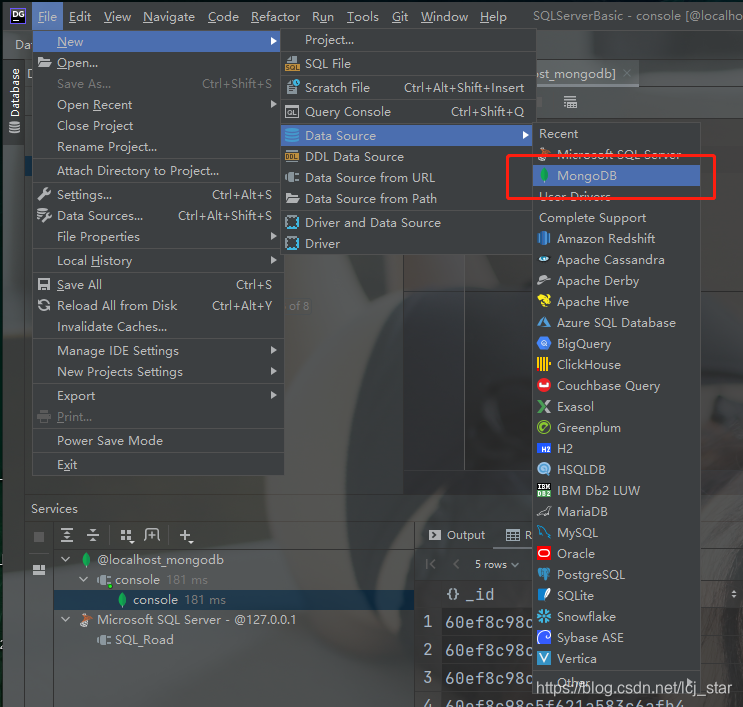Switch to the Output tab
Viewport: 743px width, 707px height.
point(457,535)
